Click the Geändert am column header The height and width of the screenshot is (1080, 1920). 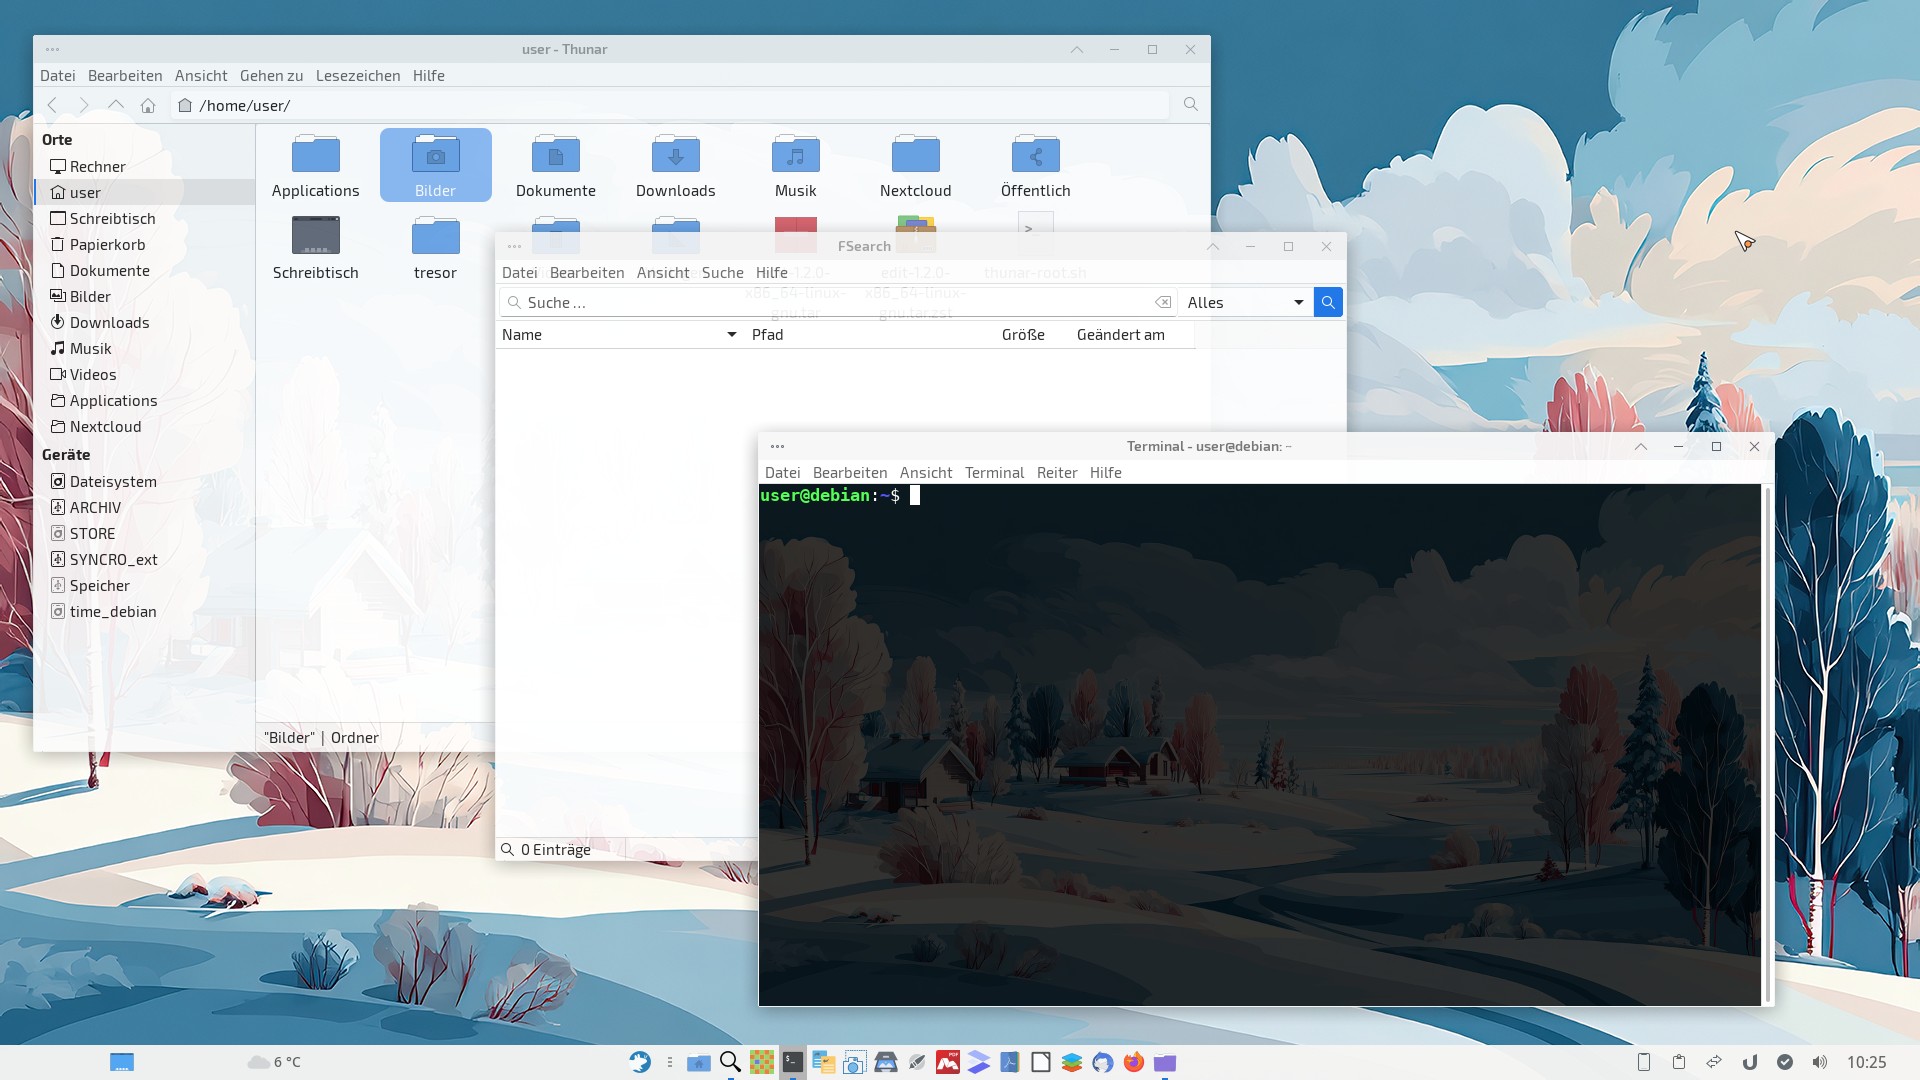(1120, 335)
